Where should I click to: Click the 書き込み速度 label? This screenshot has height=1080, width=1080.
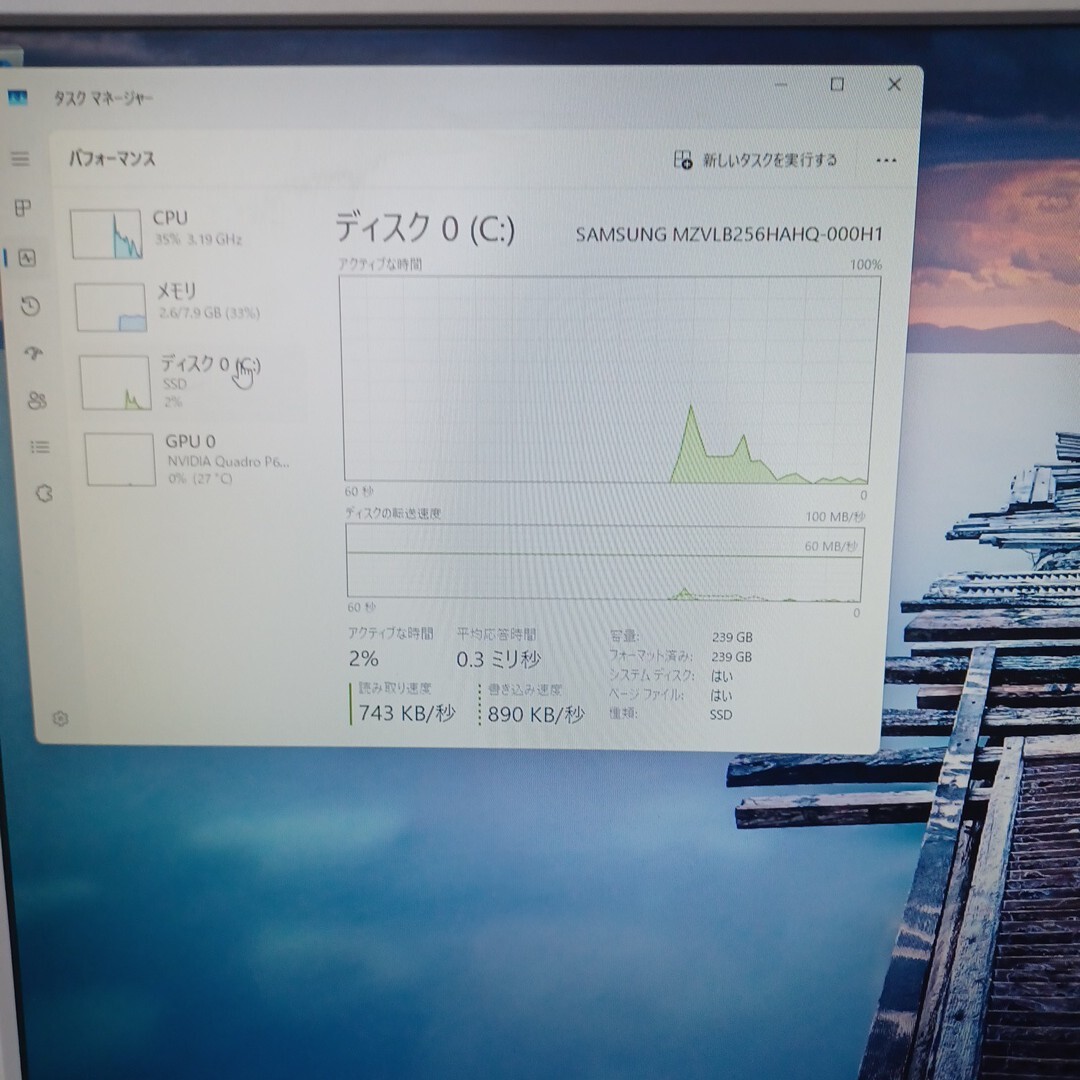coord(525,689)
